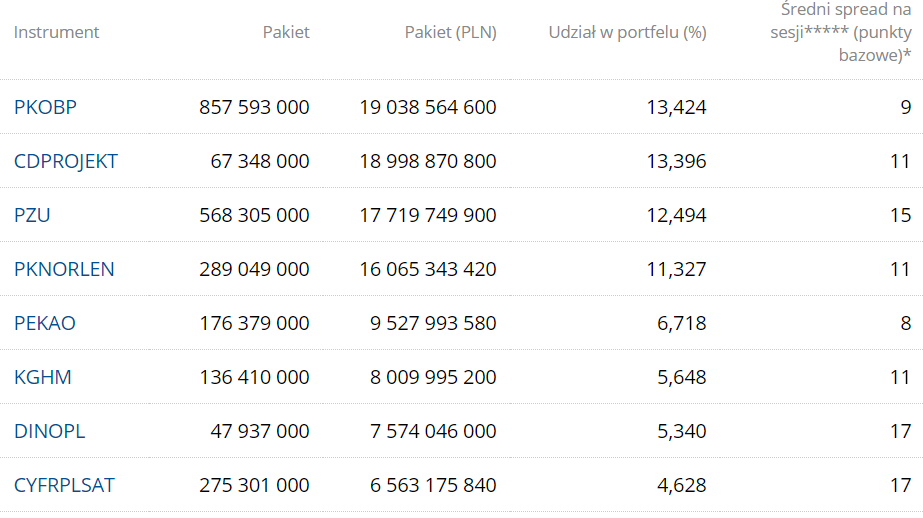Open the PZU instrument link
This screenshot has width=923, height=518.
point(32,215)
